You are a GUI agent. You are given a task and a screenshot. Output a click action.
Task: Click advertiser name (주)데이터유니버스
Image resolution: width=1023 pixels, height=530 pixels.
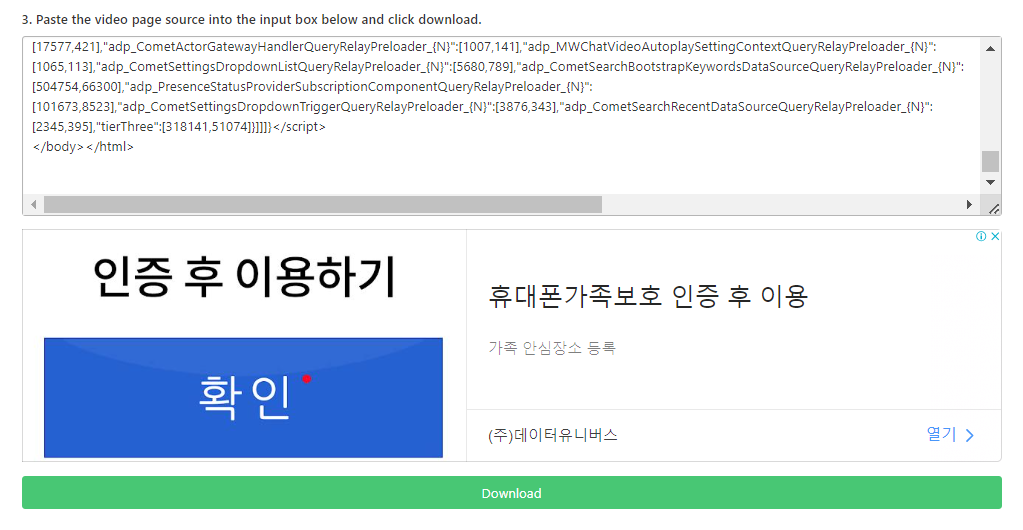point(553,435)
